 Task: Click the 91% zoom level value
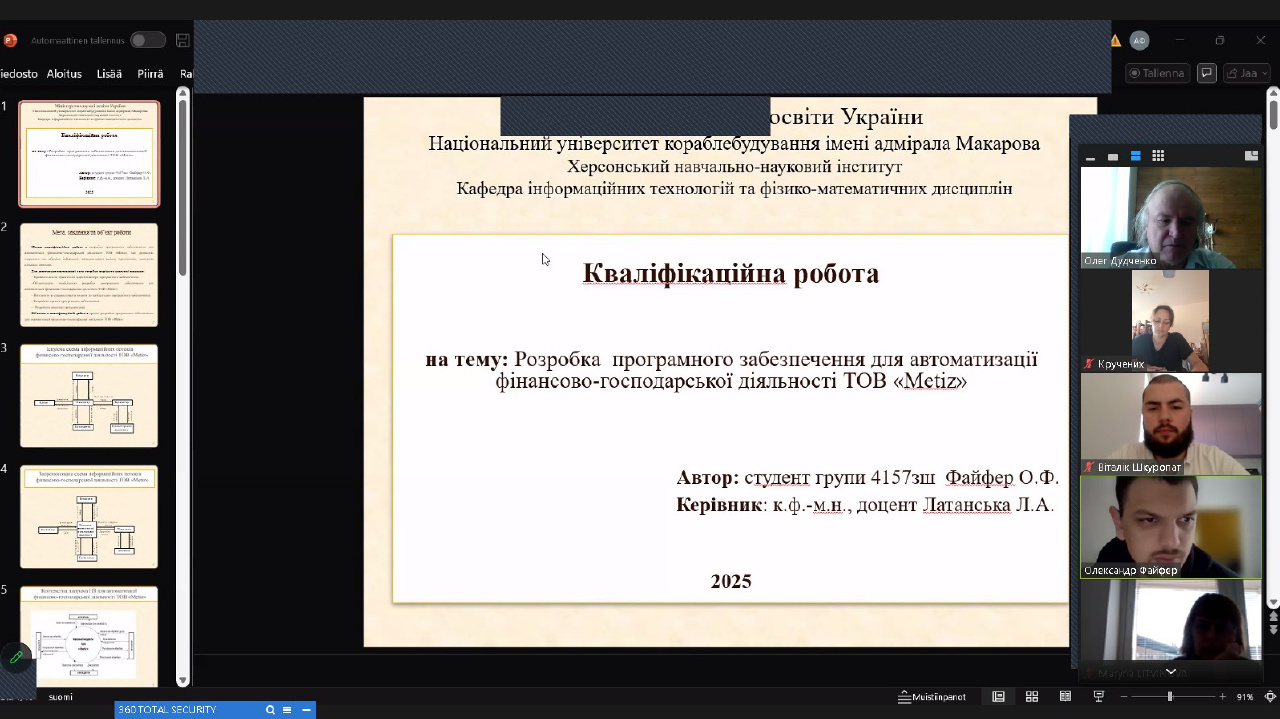pos(1245,696)
